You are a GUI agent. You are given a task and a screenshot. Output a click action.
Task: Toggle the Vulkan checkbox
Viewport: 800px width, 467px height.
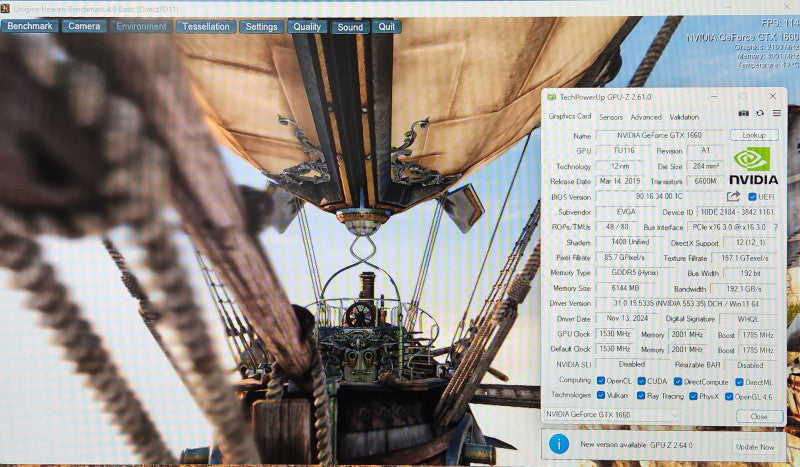coord(601,395)
